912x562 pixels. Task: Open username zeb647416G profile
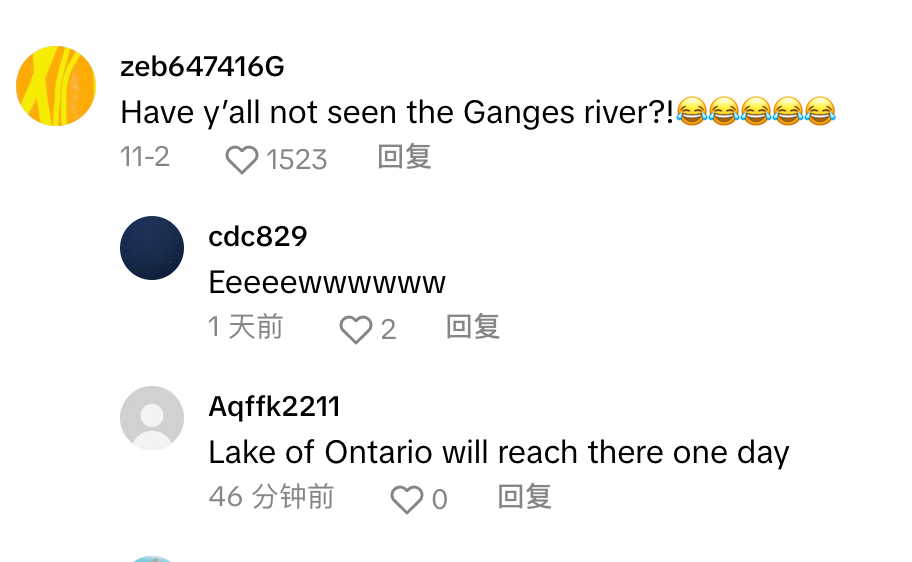point(202,66)
